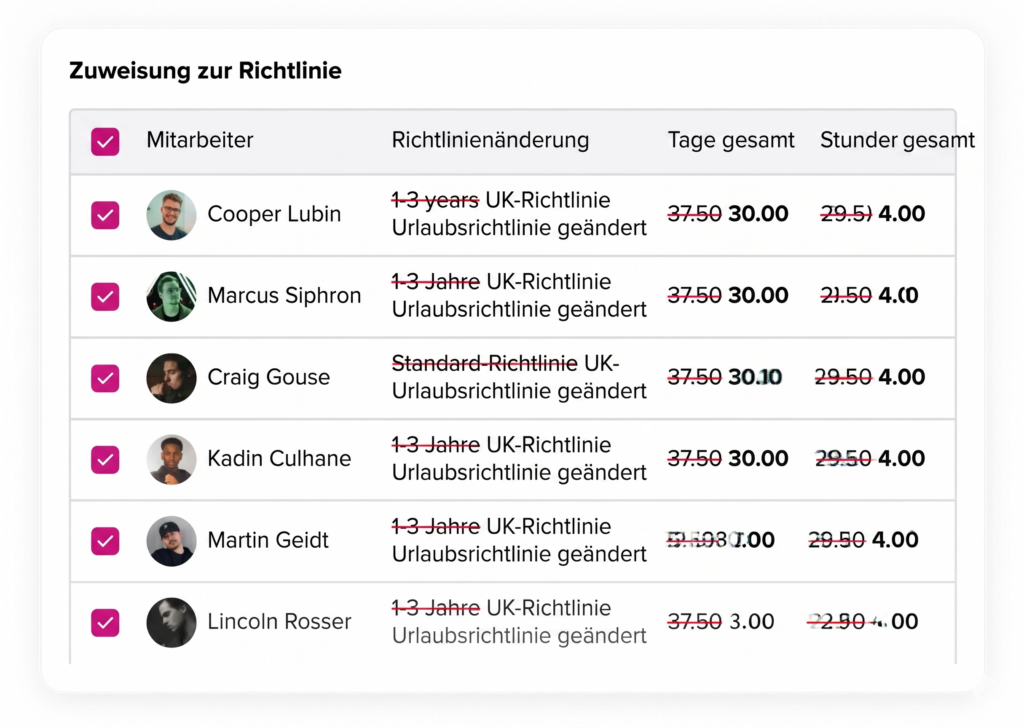This screenshot has height=728, width=1024.
Task: Click the Richtlinienänderung column header
Action: tap(490, 140)
